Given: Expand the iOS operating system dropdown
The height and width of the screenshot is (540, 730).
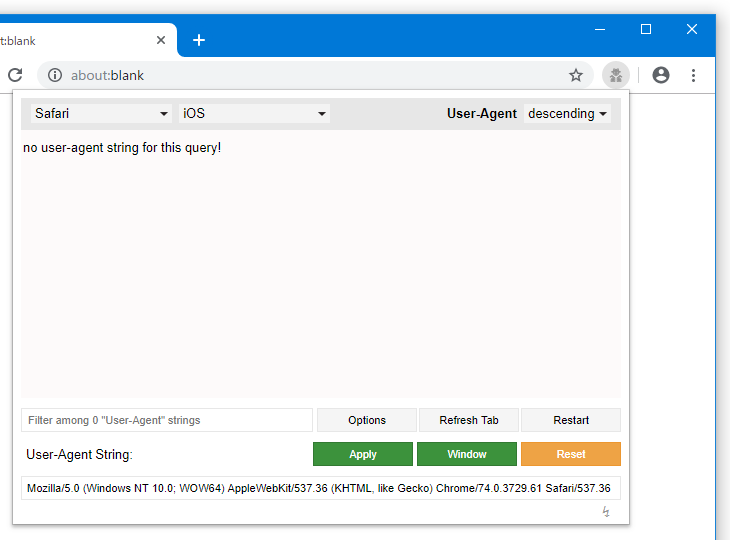Looking at the screenshot, I should 254,114.
